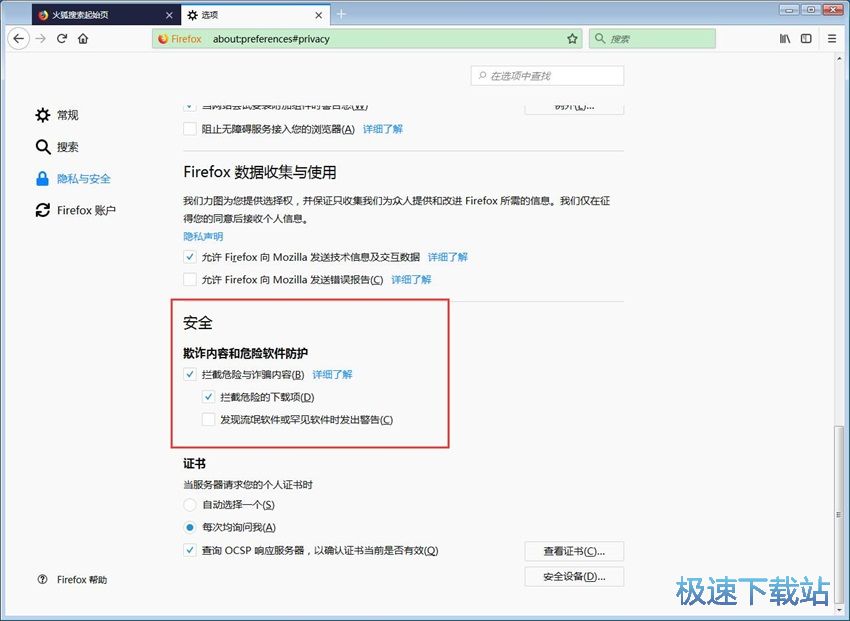Screen dimensions: 850x621
Task: Open 隐私声明 link
Action: click(203, 236)
